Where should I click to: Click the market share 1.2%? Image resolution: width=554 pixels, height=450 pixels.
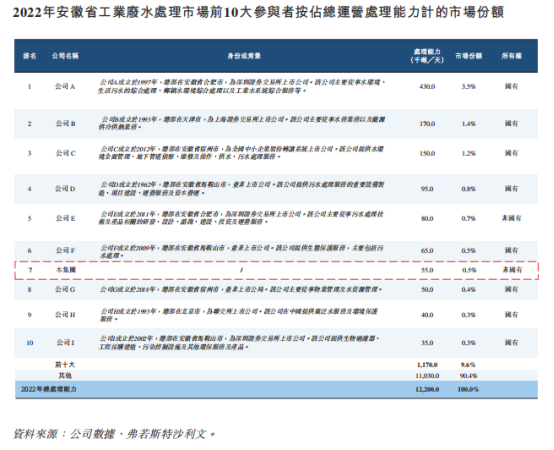tap(468, 153)
